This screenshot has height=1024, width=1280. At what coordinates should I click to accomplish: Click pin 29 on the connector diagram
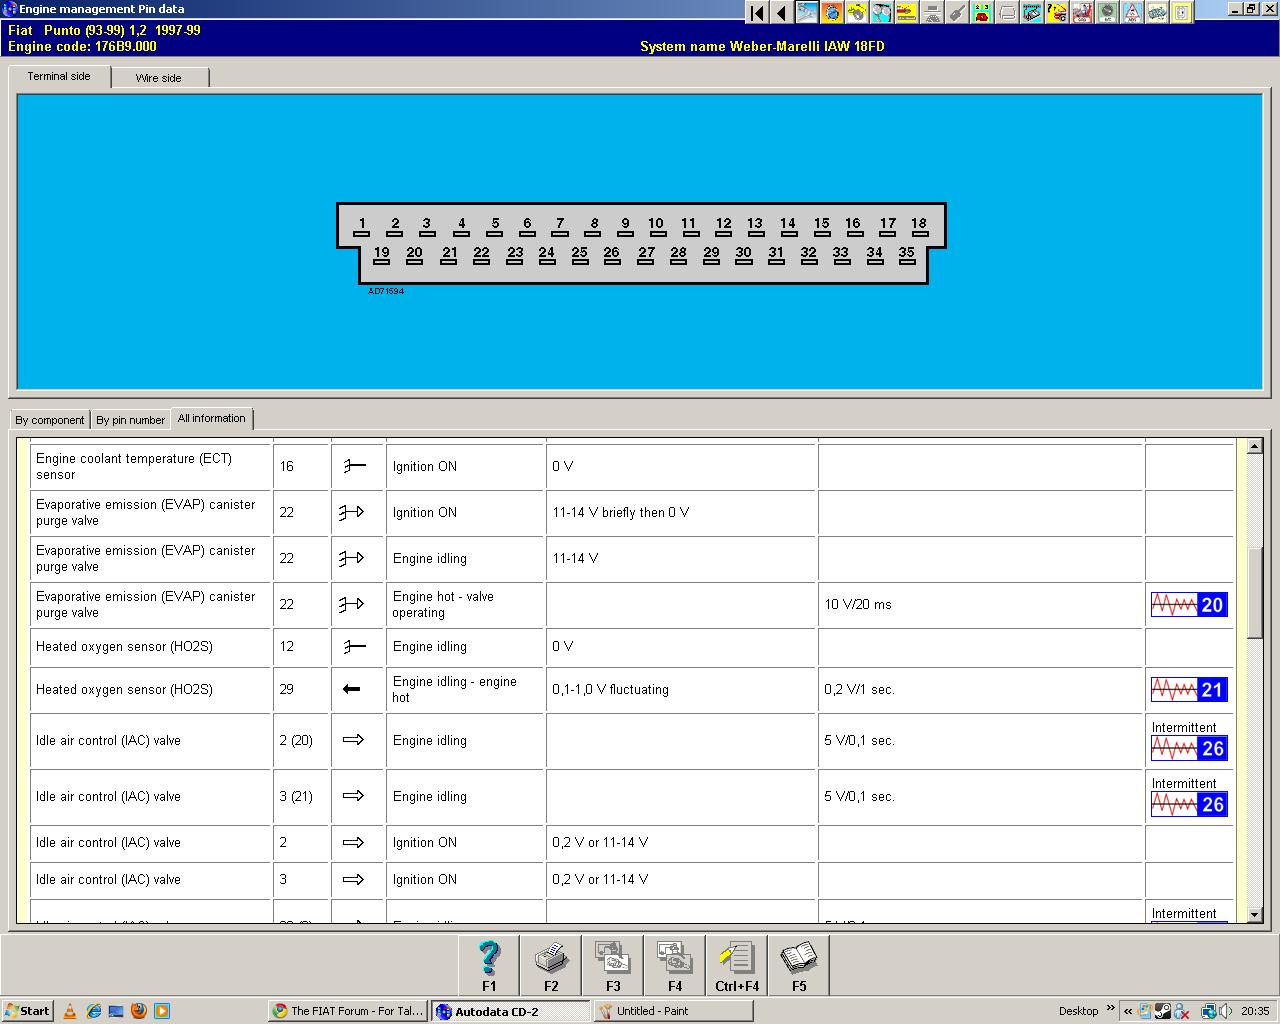tap(711, 255)
